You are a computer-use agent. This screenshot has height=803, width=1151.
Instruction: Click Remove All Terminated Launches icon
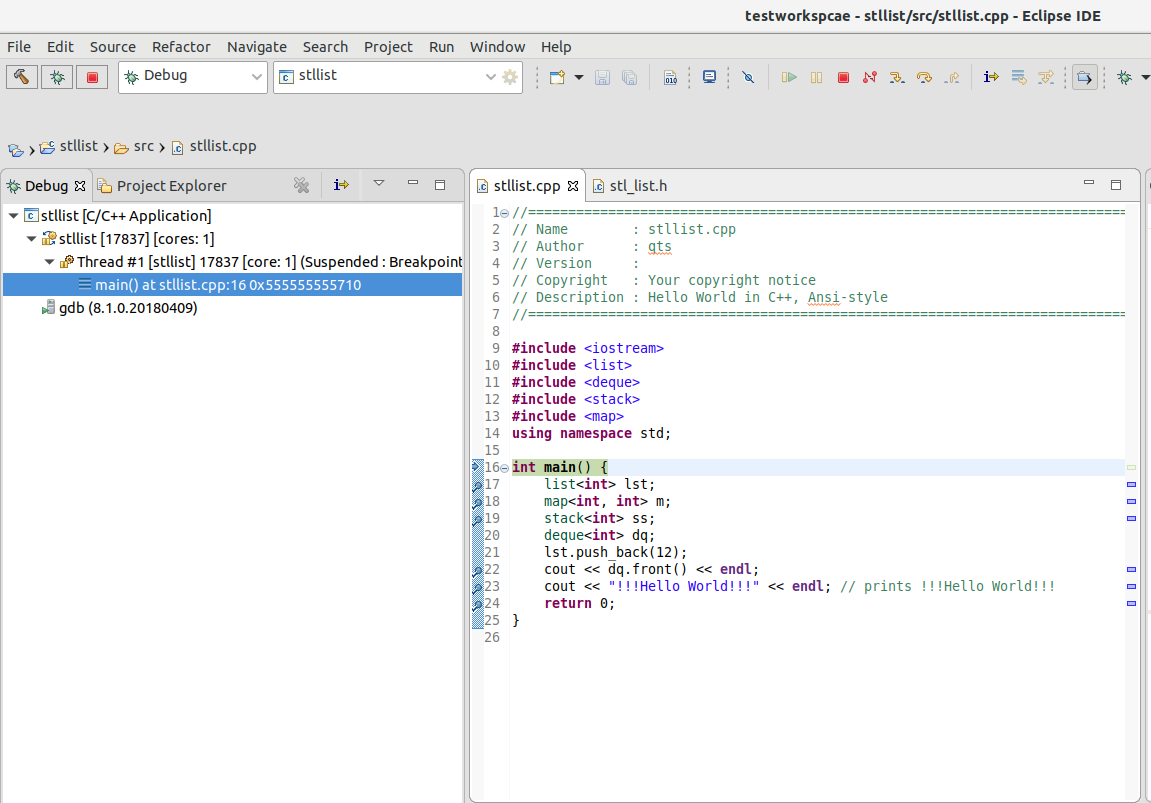pos(301,185)
